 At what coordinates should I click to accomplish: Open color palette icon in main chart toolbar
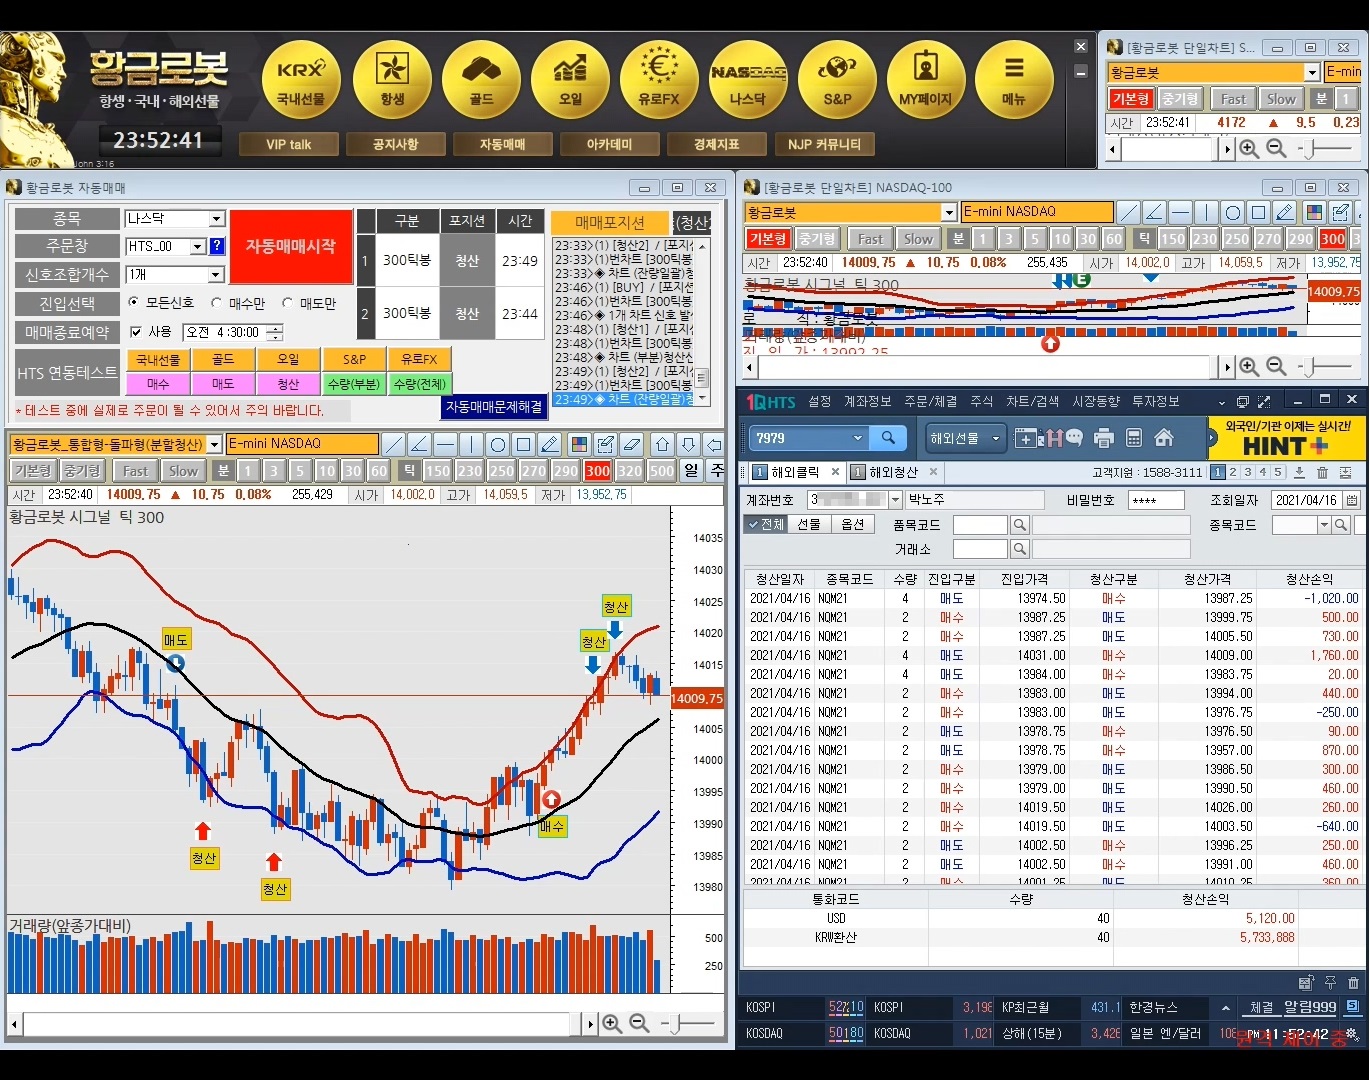[579, 444]
